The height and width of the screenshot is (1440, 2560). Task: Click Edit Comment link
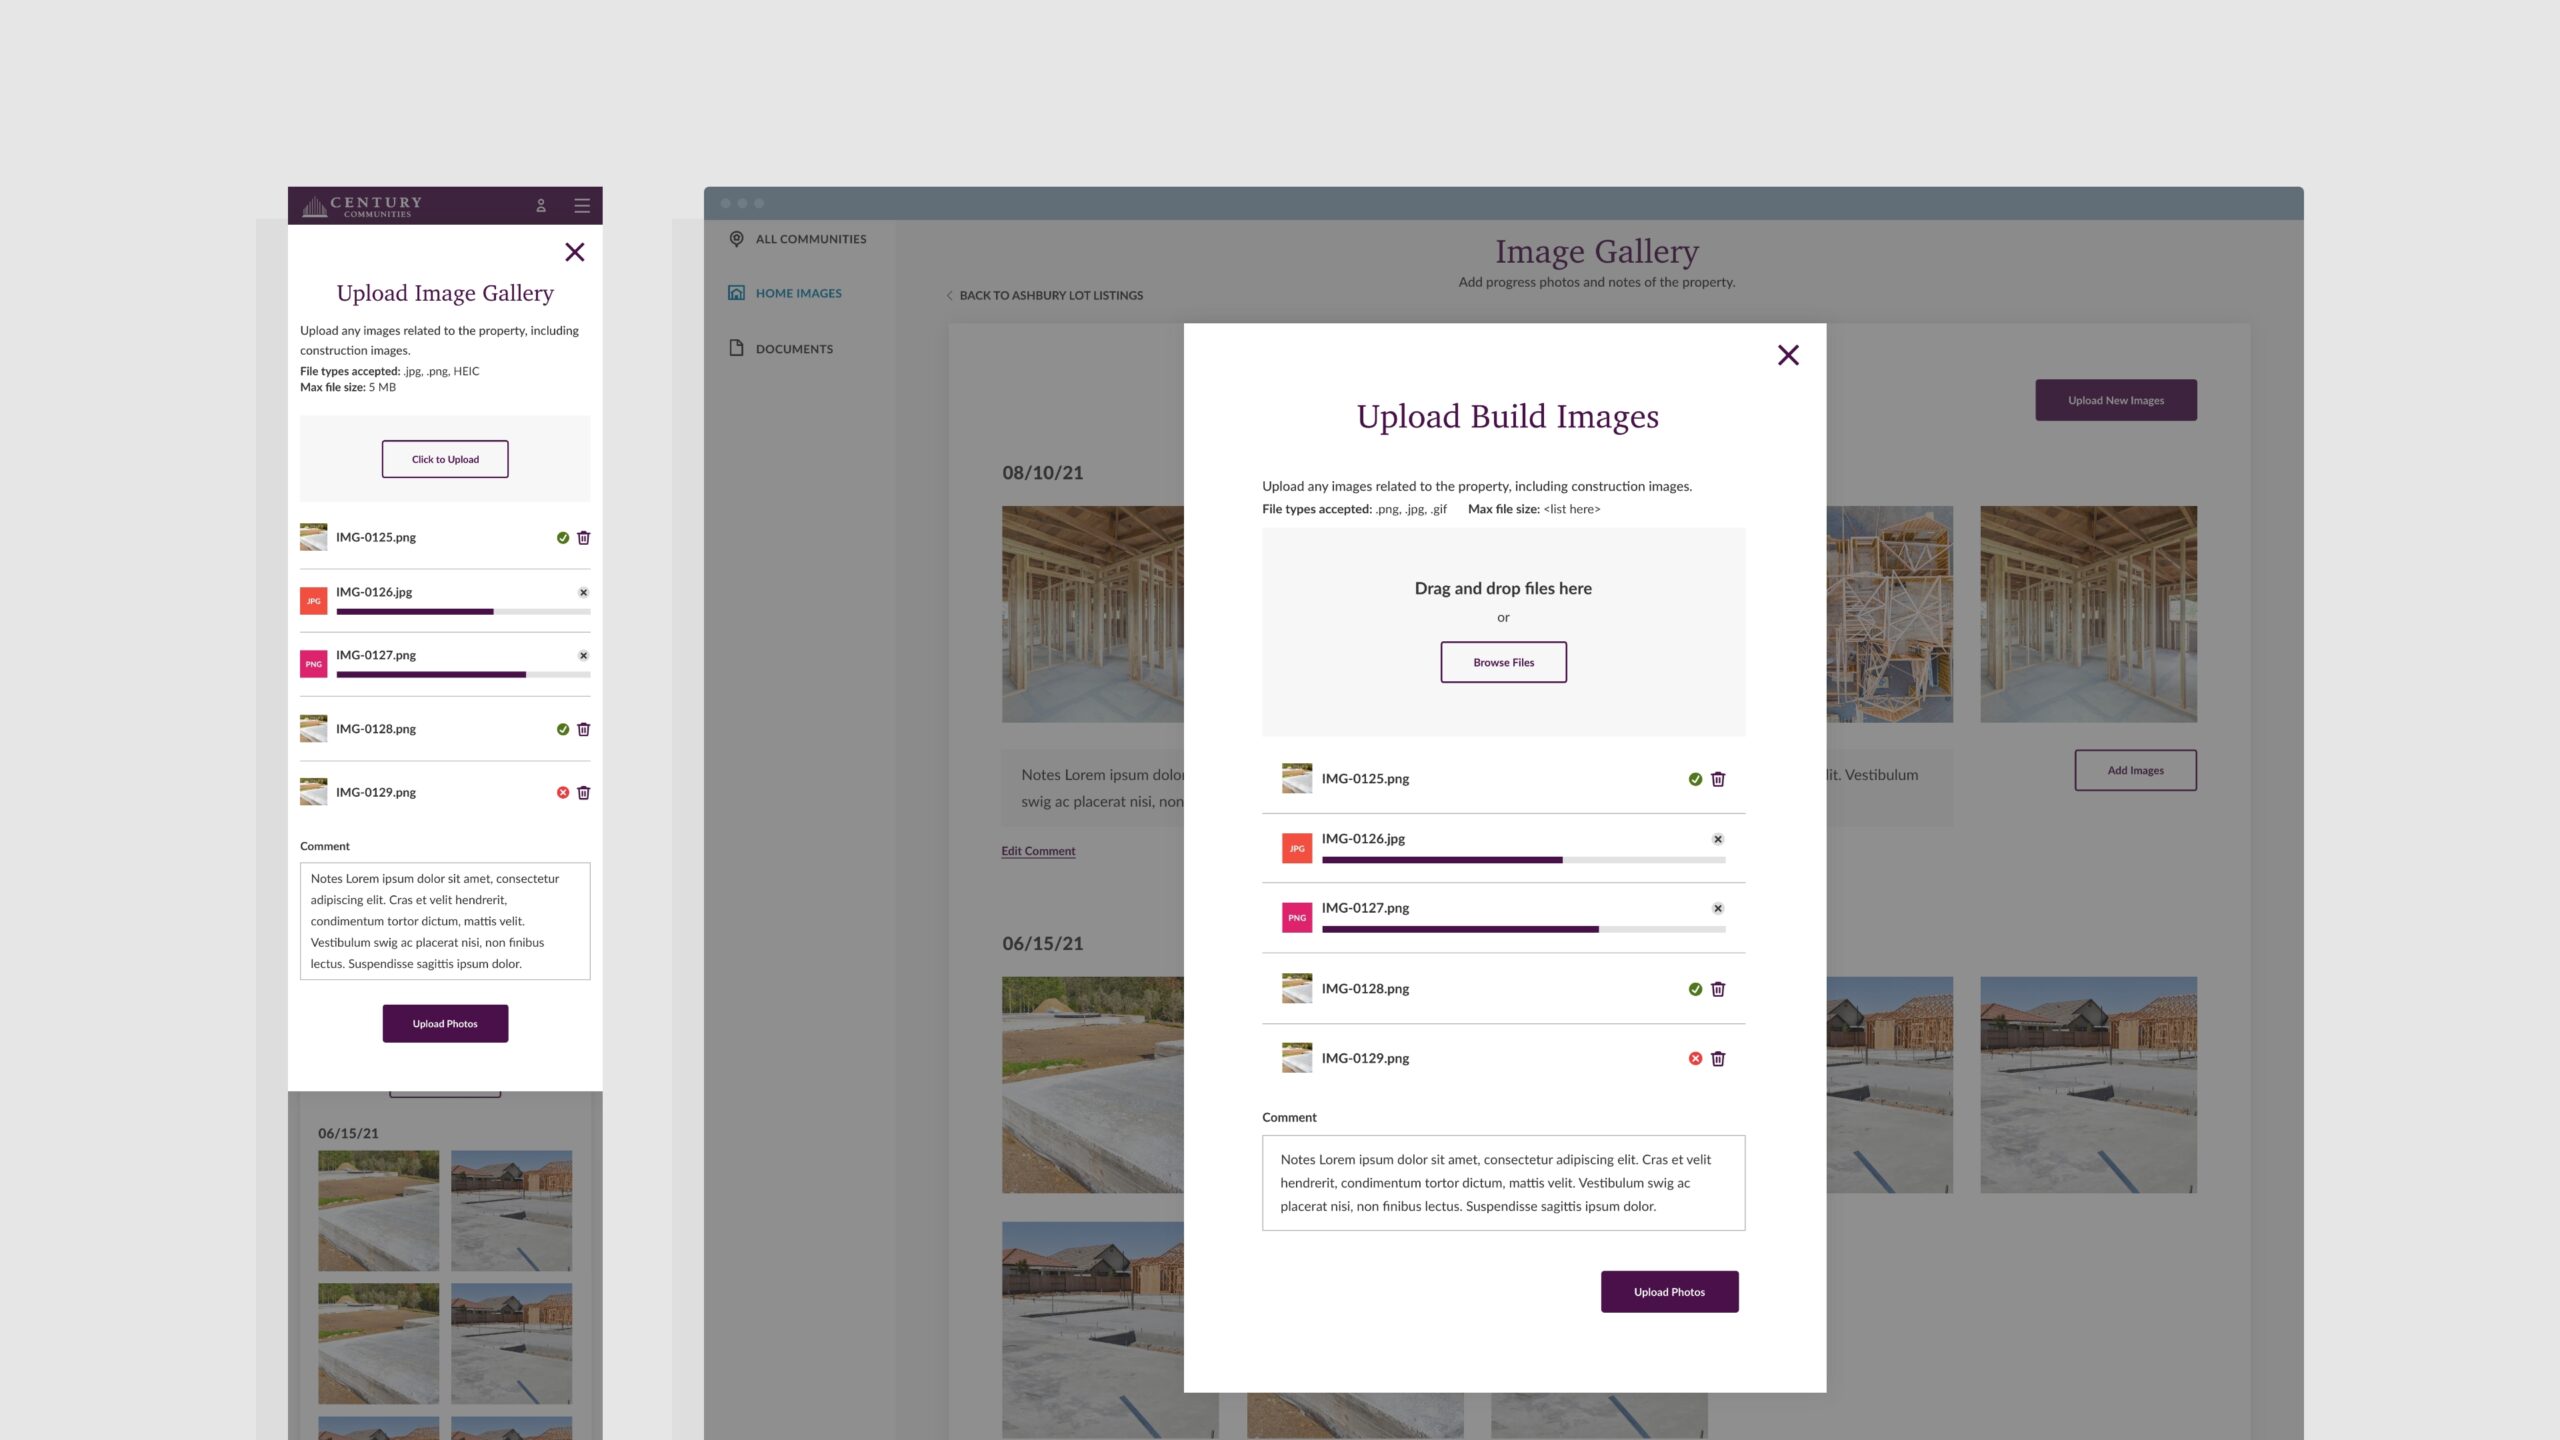point(1038,851)
